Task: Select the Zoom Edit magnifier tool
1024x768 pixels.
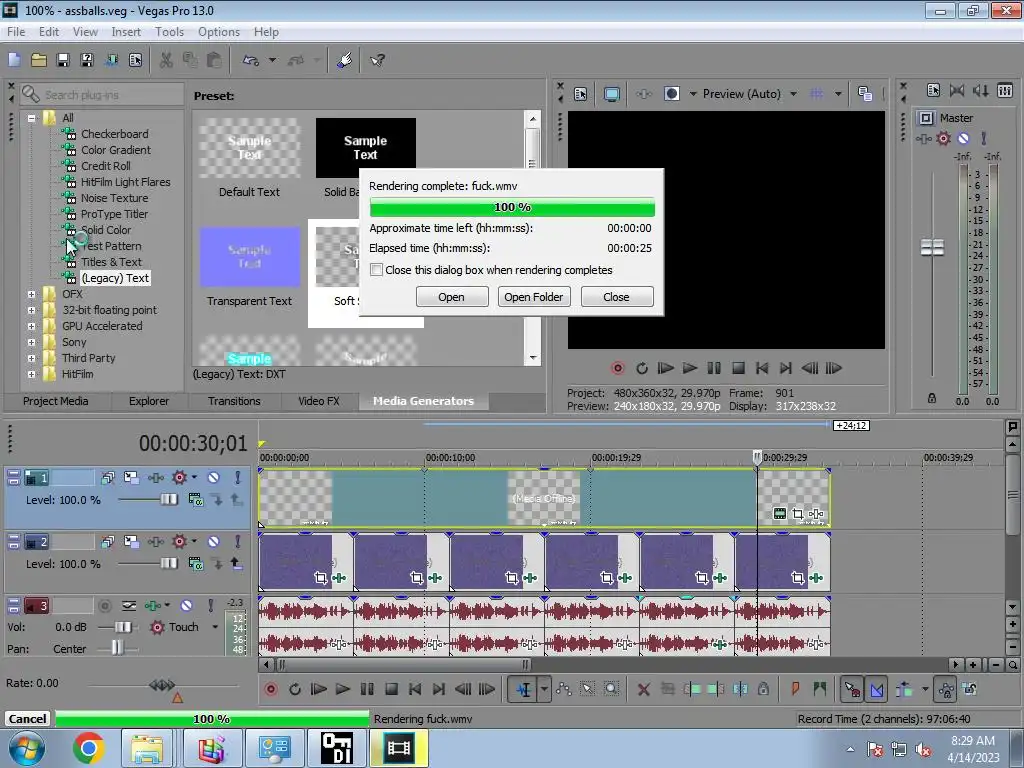Action: point(611,689)
